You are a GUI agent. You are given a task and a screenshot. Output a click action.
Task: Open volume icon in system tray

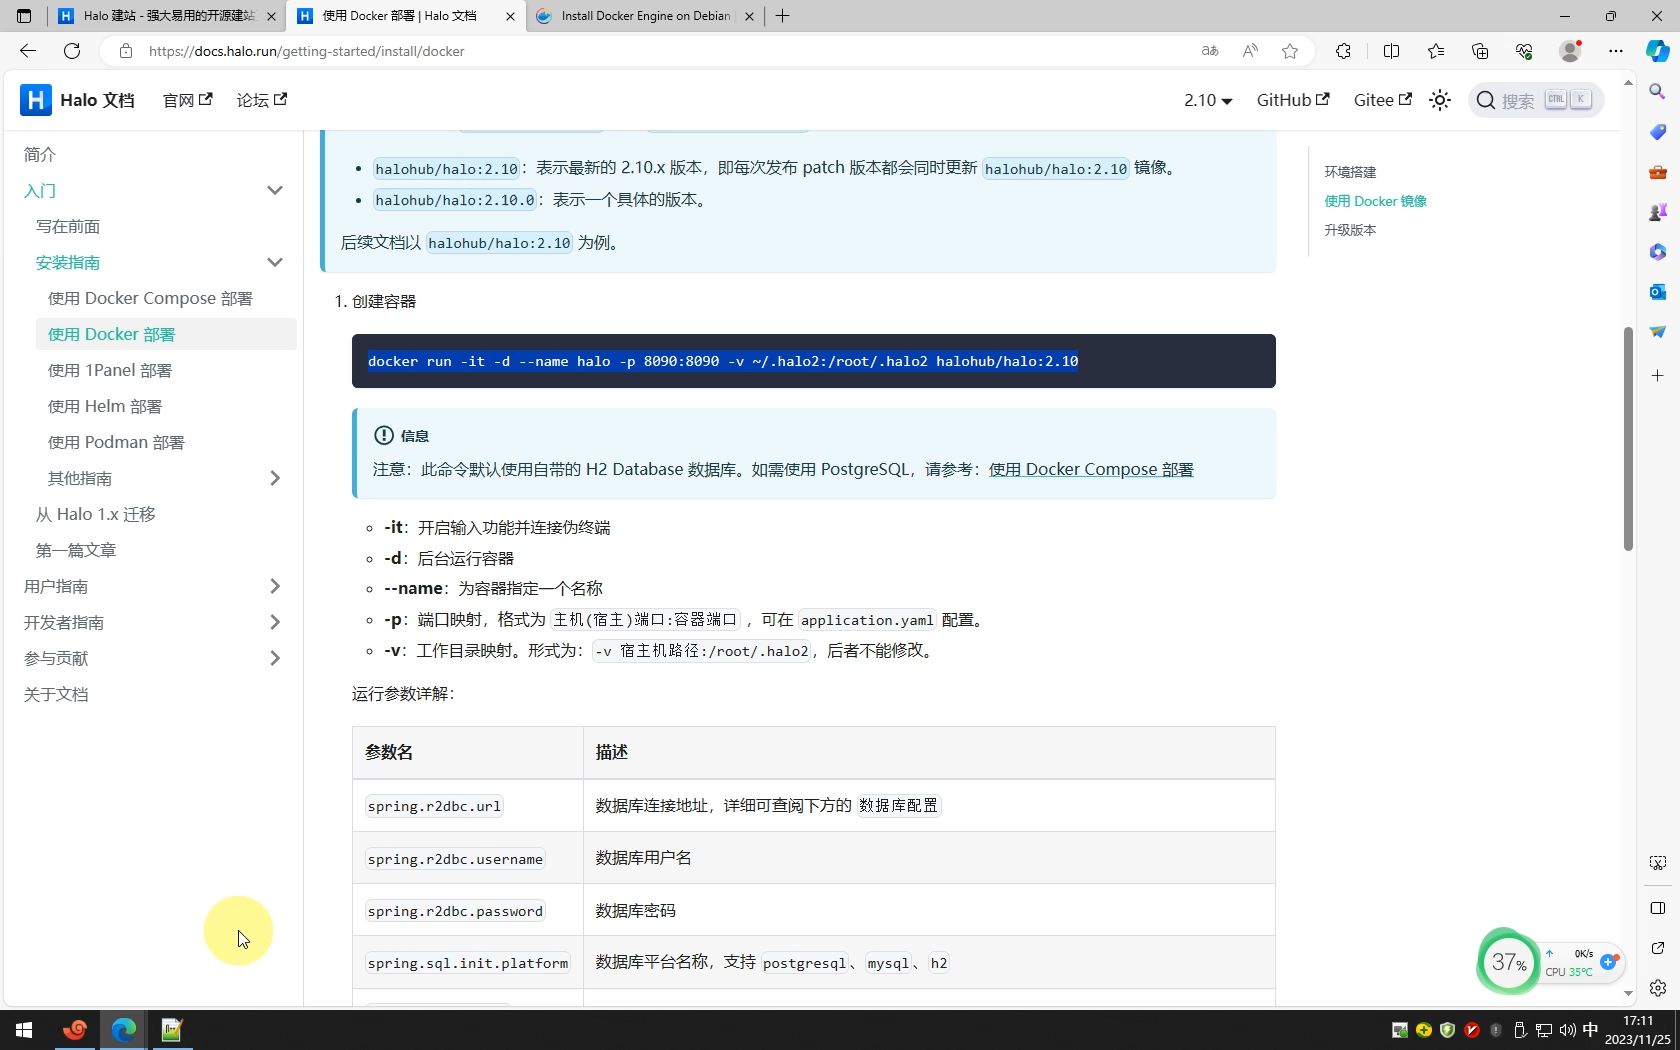coord(1567,1030)
